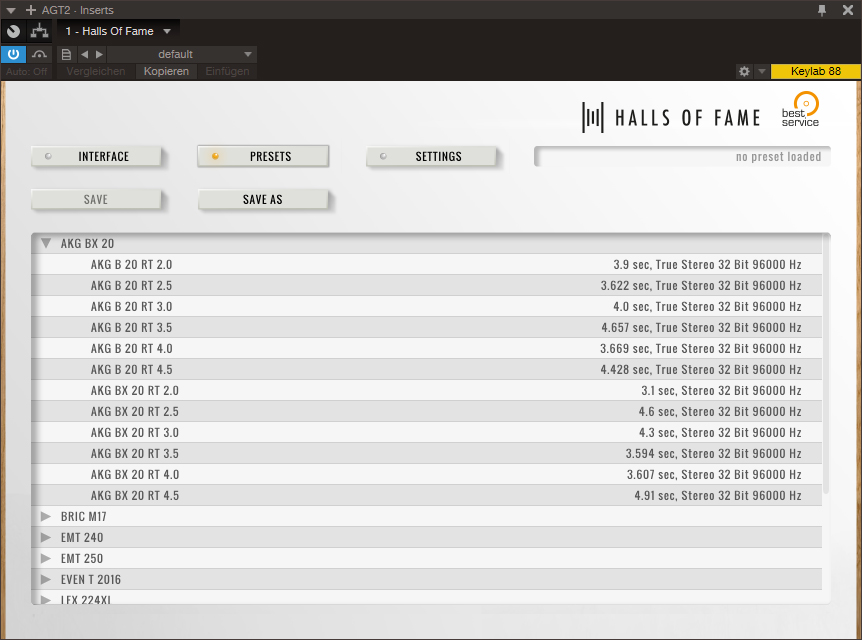Select preset AKG BX 20 RT 3.0
The image size is (862, 640).
(427, 432)
